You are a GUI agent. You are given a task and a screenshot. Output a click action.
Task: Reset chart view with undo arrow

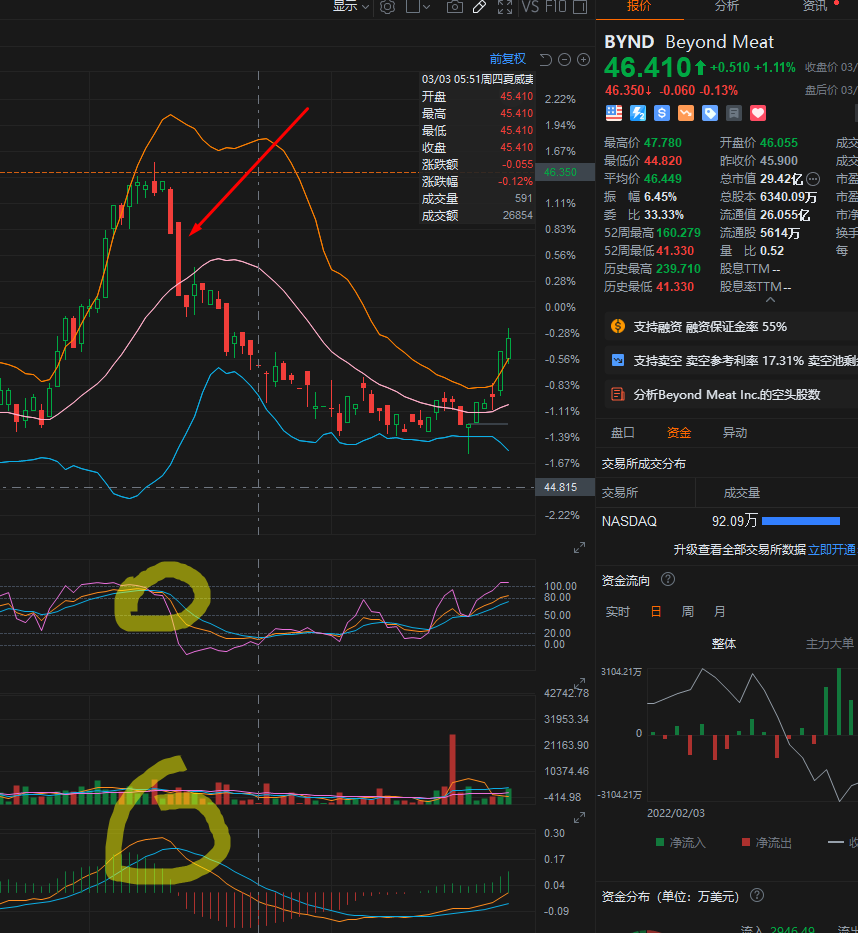546,60
